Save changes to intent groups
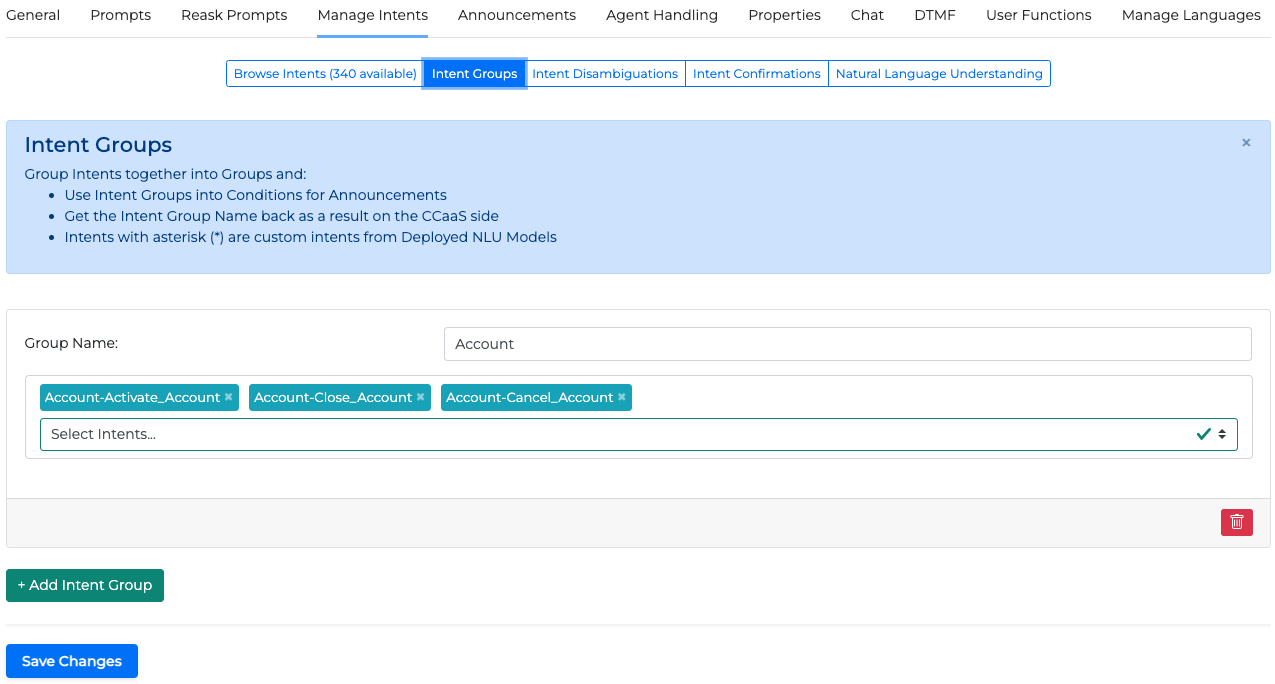The image size is (1275, 684). [72, 661]
